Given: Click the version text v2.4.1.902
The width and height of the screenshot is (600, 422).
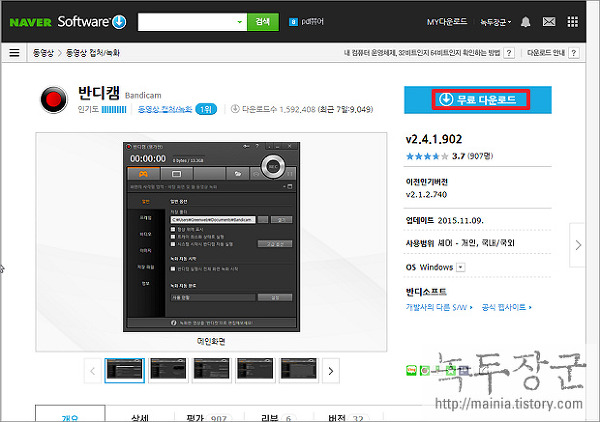Looking at the screenshot, I should 434,139.
